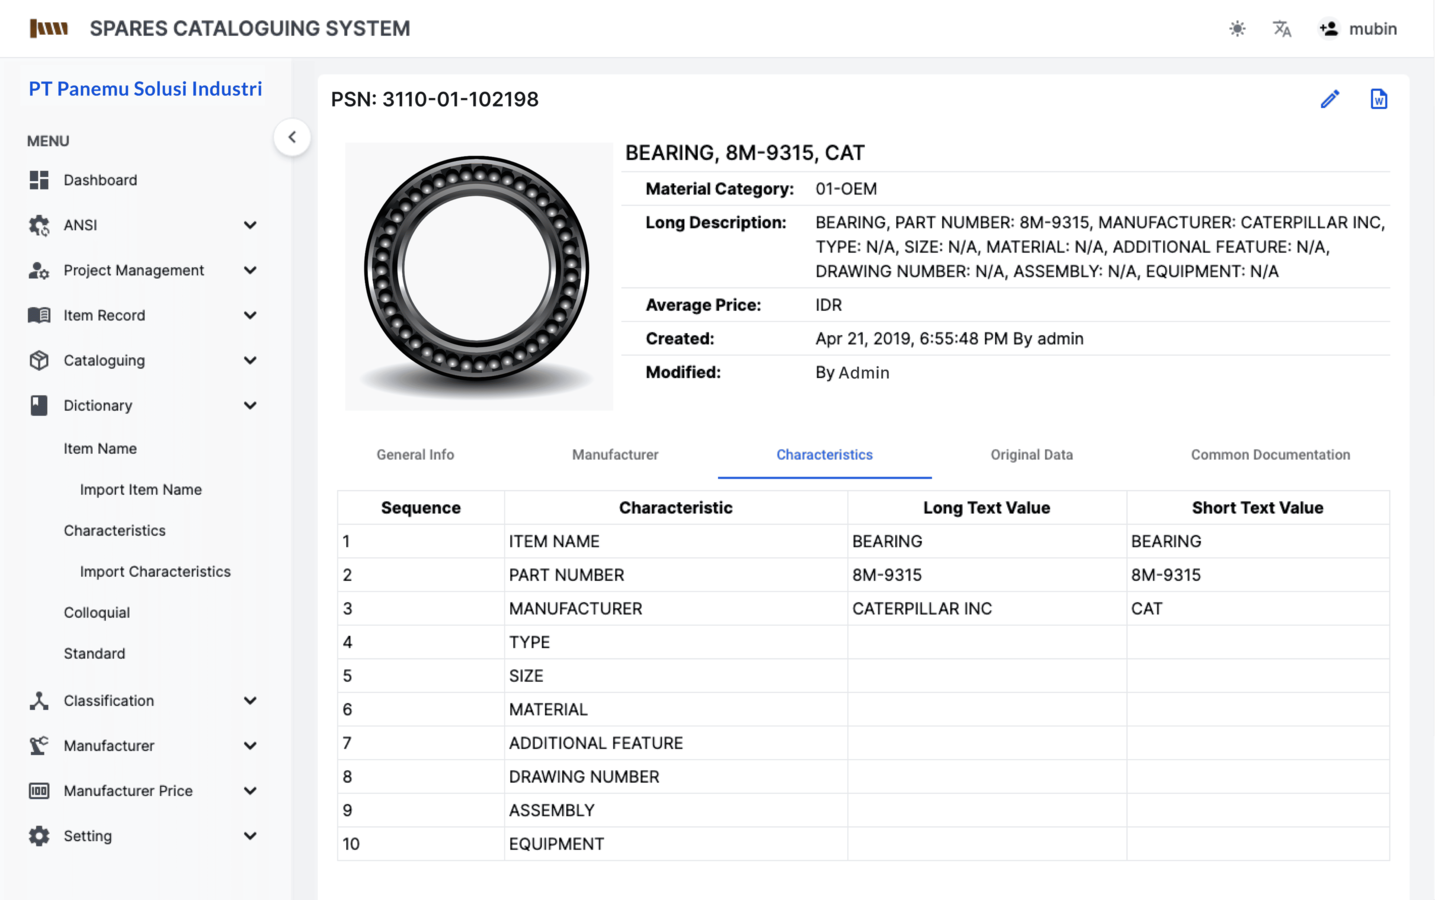The height and width of the screenshot is (900, 1435).
Task: Click the Dashboard grid icon
Action: (x=39, y=180)
